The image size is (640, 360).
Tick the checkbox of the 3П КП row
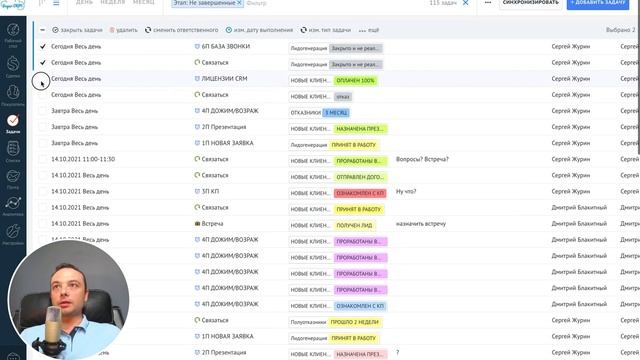pos(42,191)
